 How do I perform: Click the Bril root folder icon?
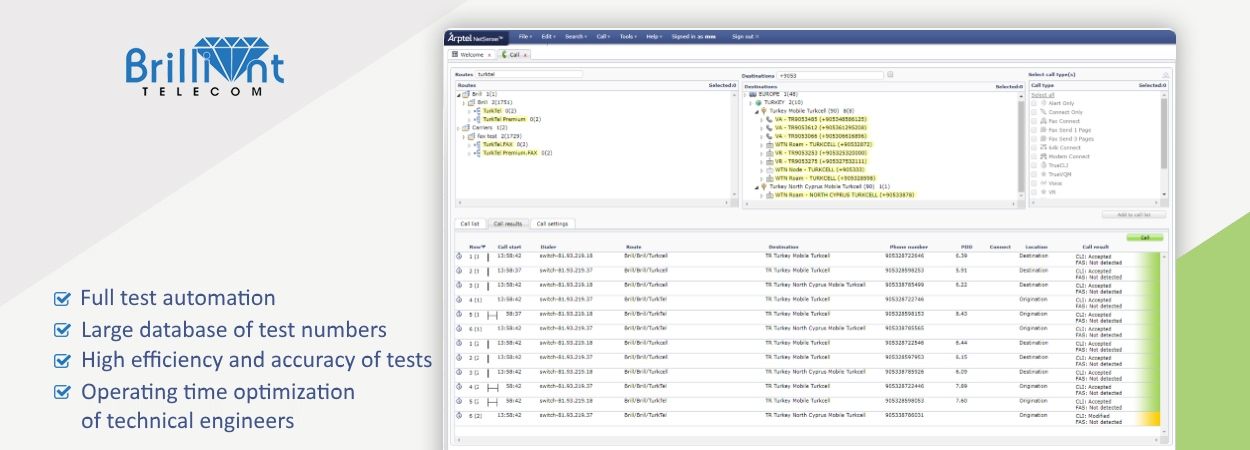click(466, 94)
